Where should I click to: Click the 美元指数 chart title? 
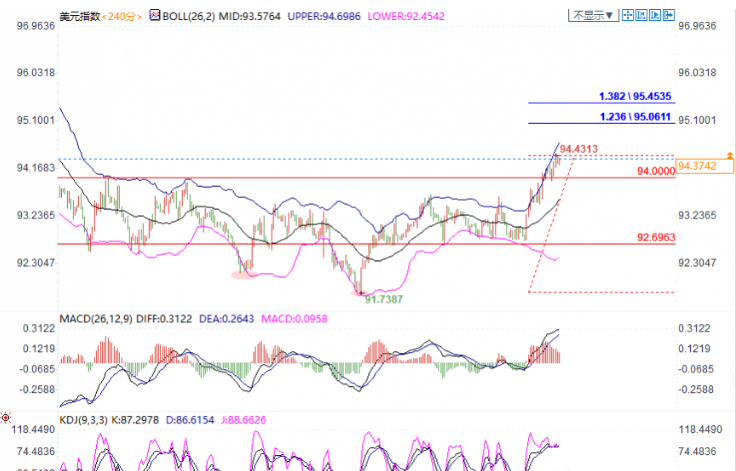tap(80, 16)
